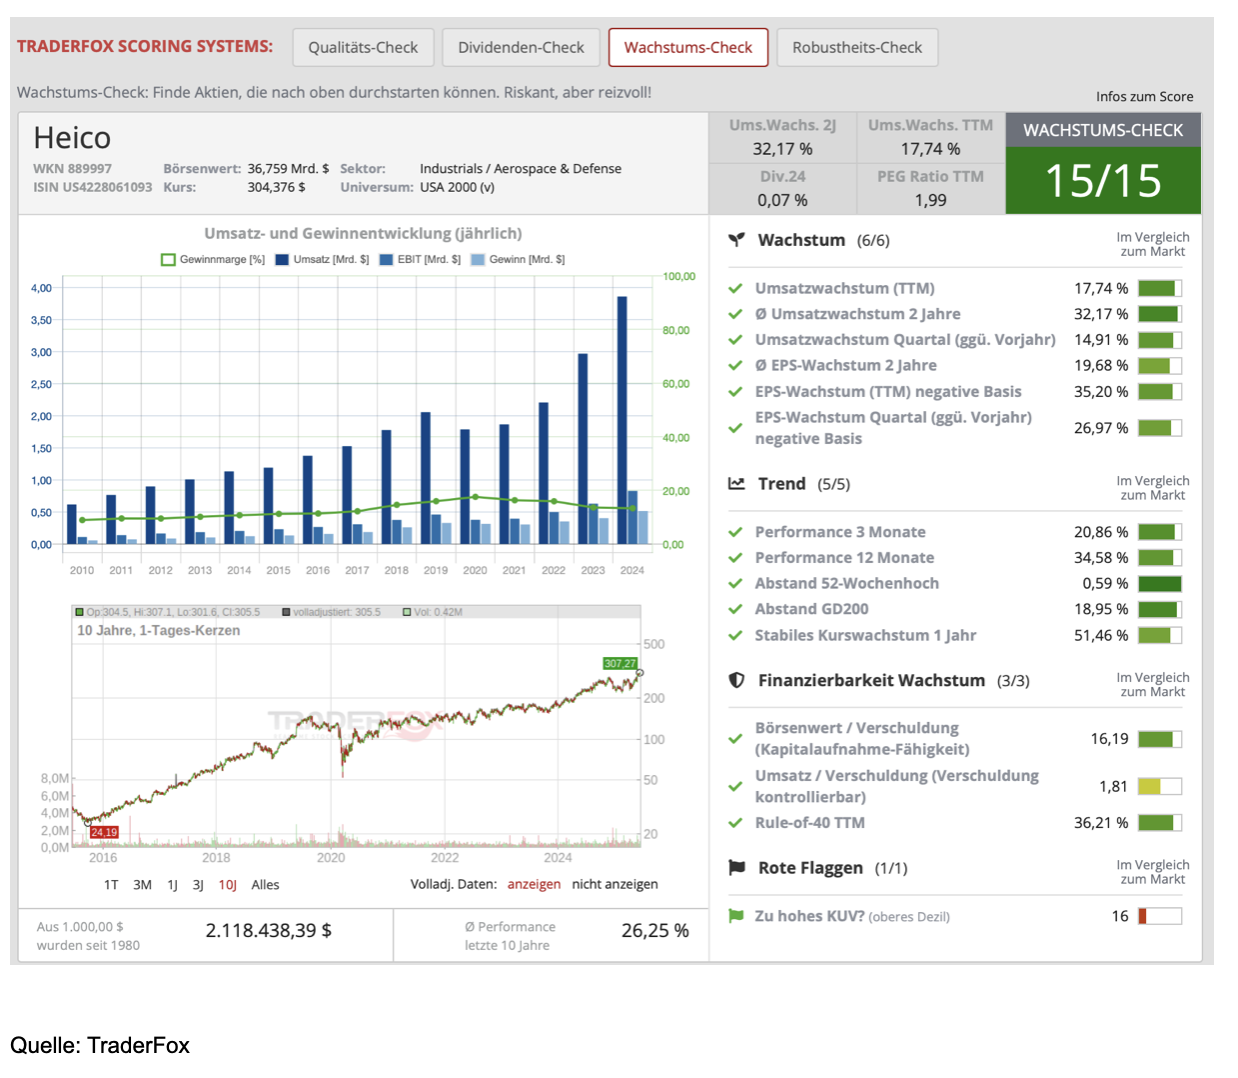This screenshot has height=1078, width=1238.
Task: Show the Alles chart range
Action: pyautogui.click(x=265, y=885)
